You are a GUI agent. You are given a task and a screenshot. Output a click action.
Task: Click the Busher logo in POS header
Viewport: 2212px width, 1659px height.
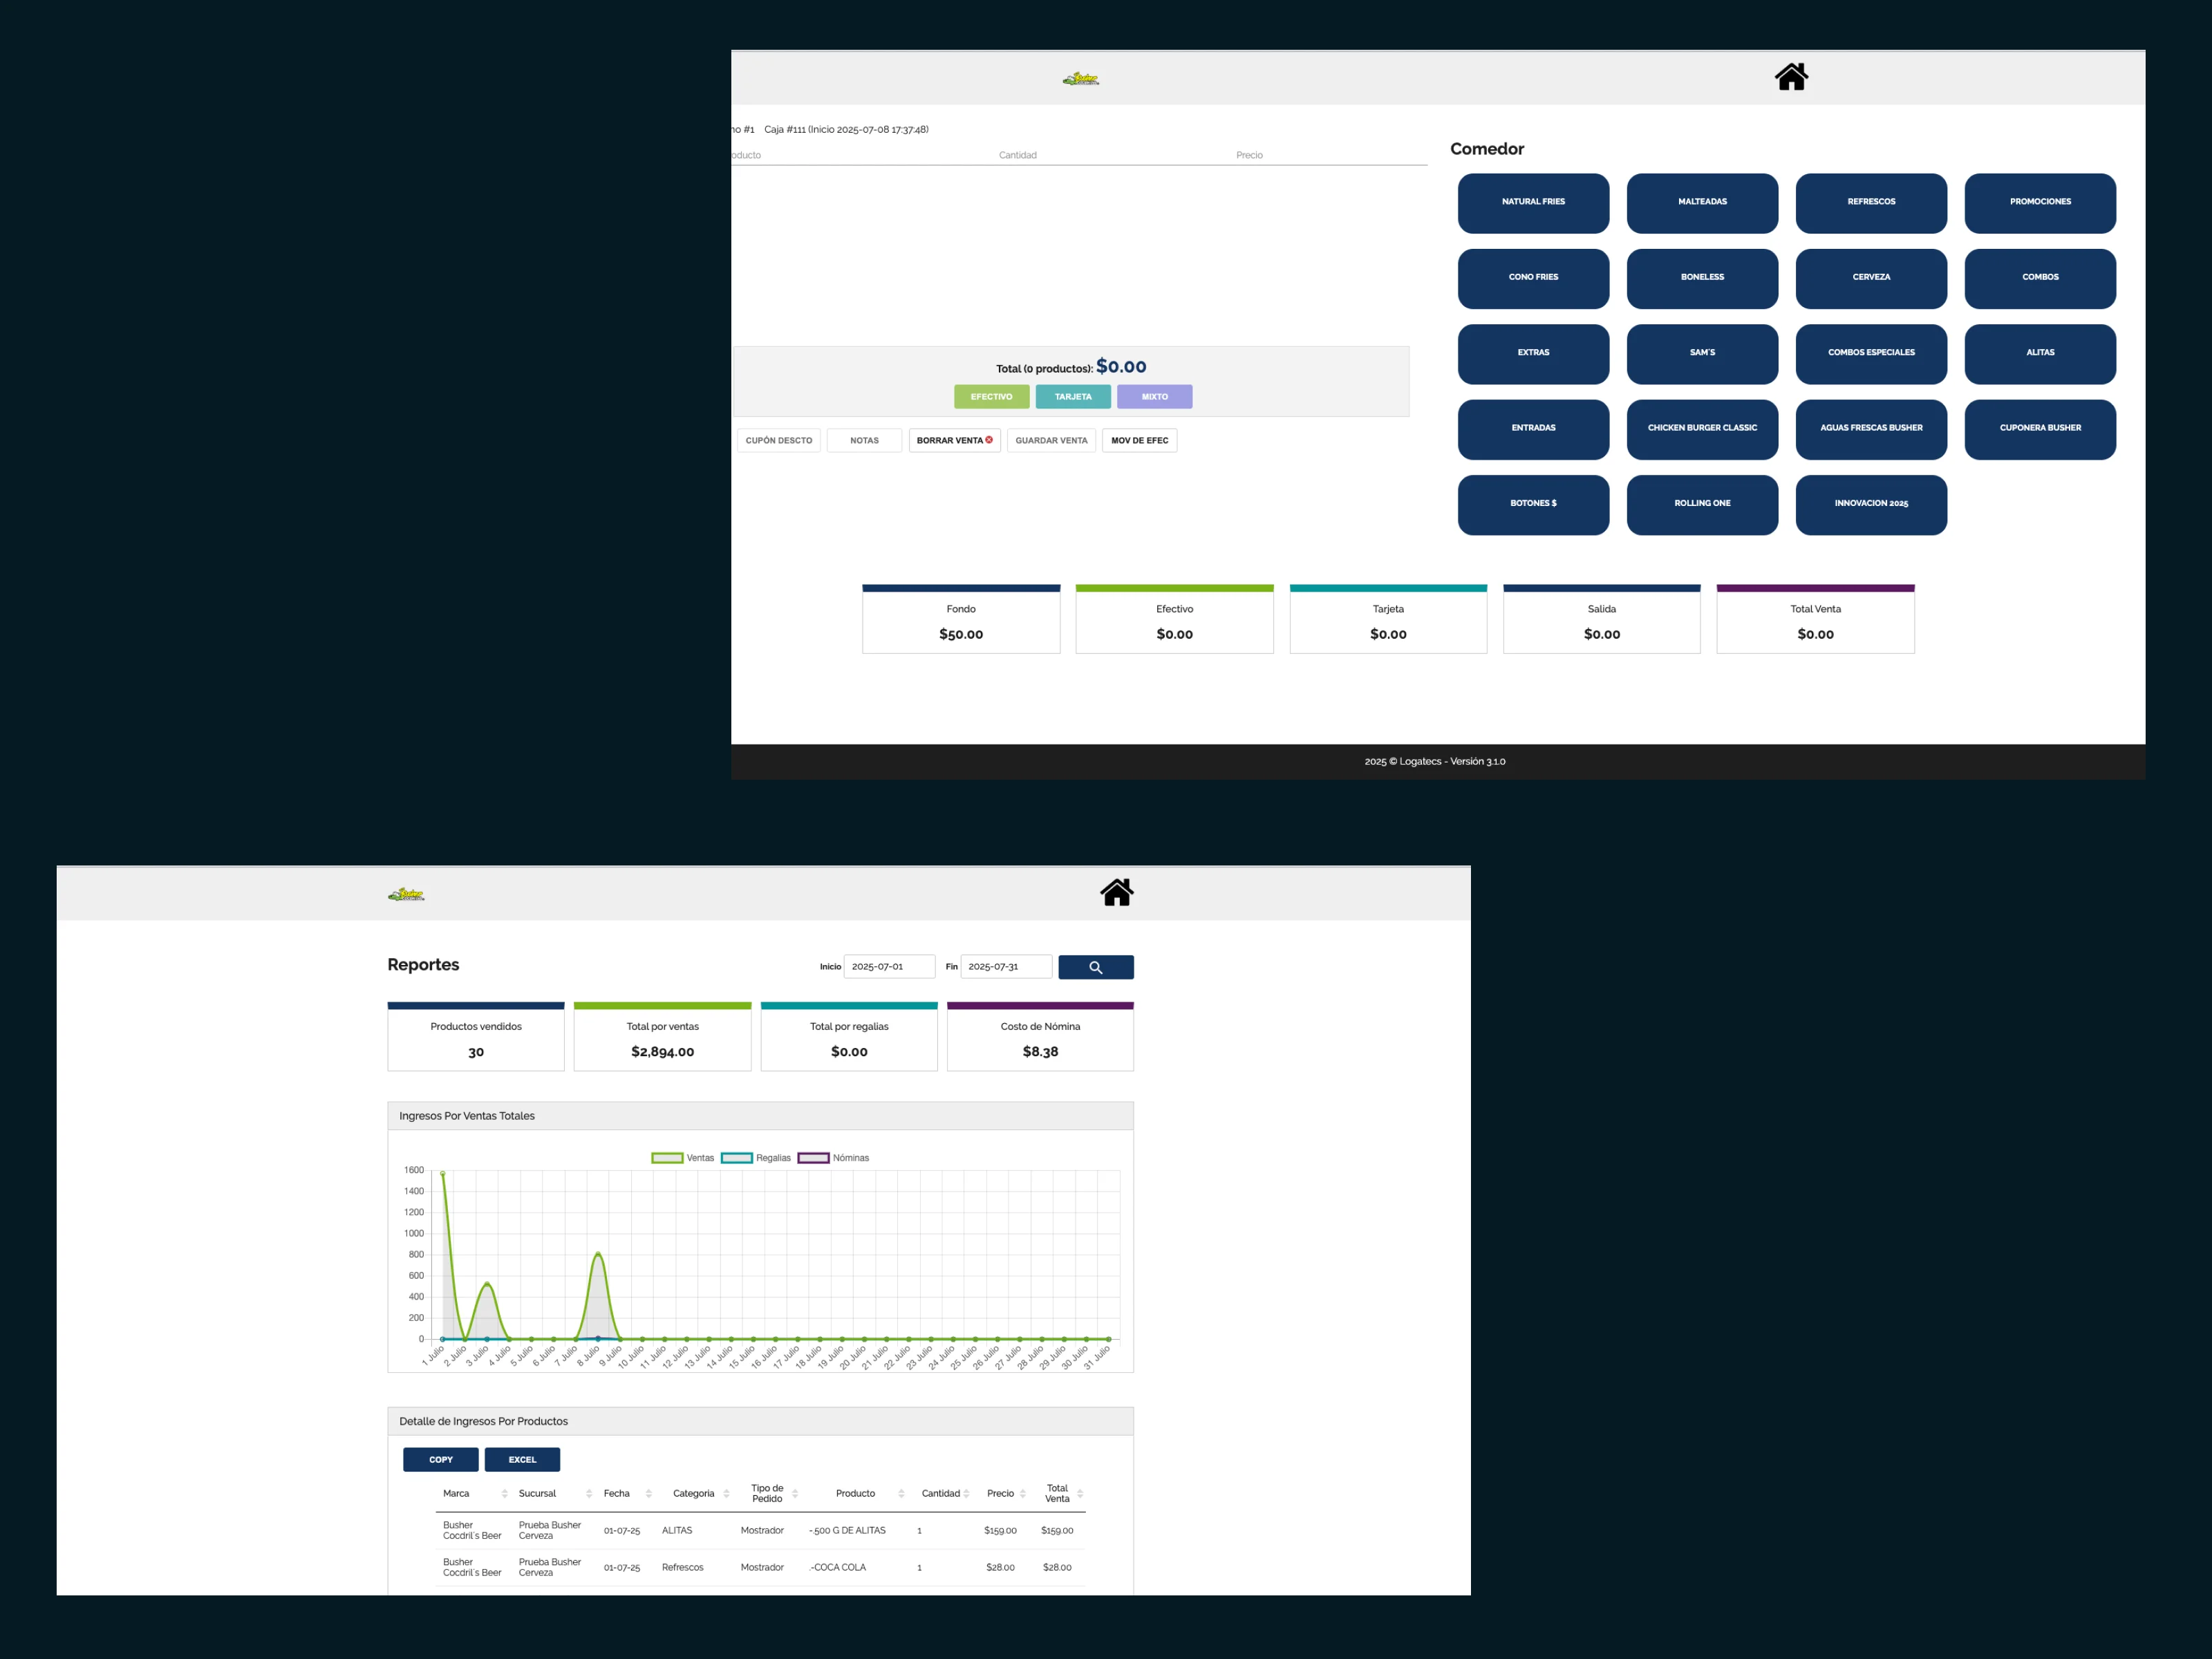pos(1081,79)
